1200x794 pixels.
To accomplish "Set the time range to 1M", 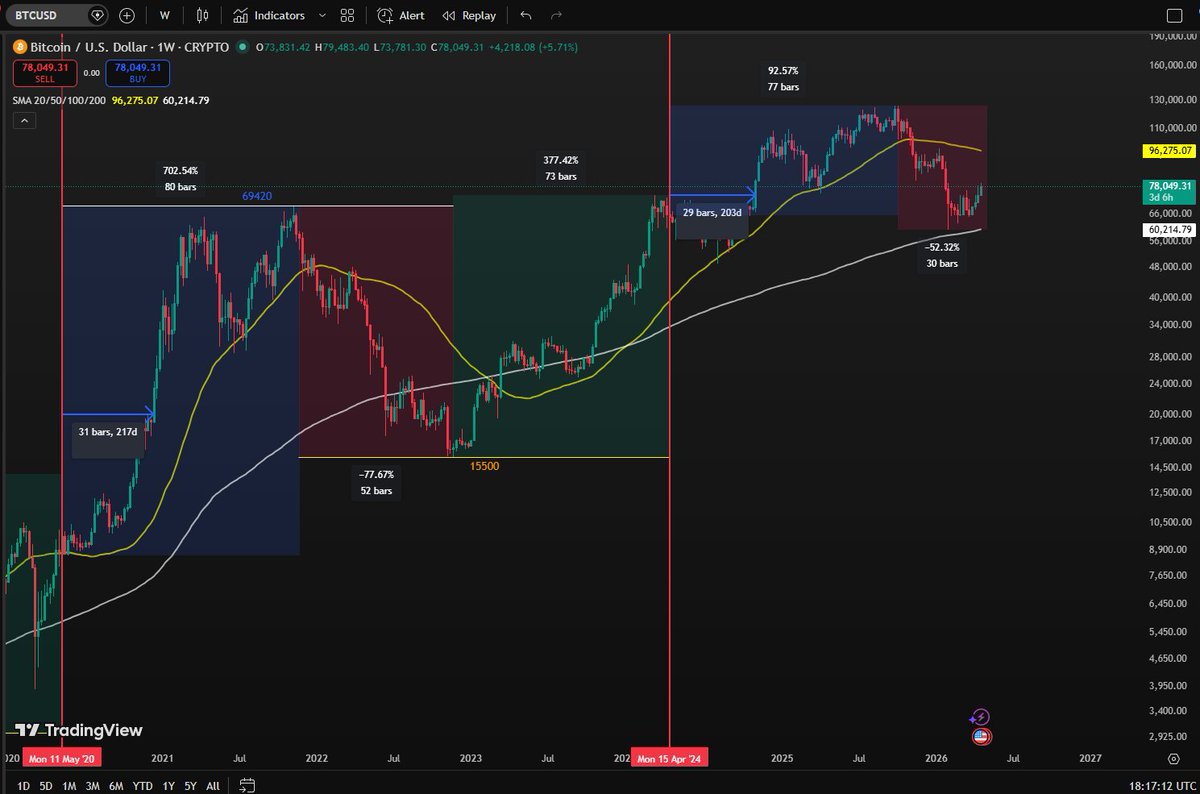I will tap(69, 786).
